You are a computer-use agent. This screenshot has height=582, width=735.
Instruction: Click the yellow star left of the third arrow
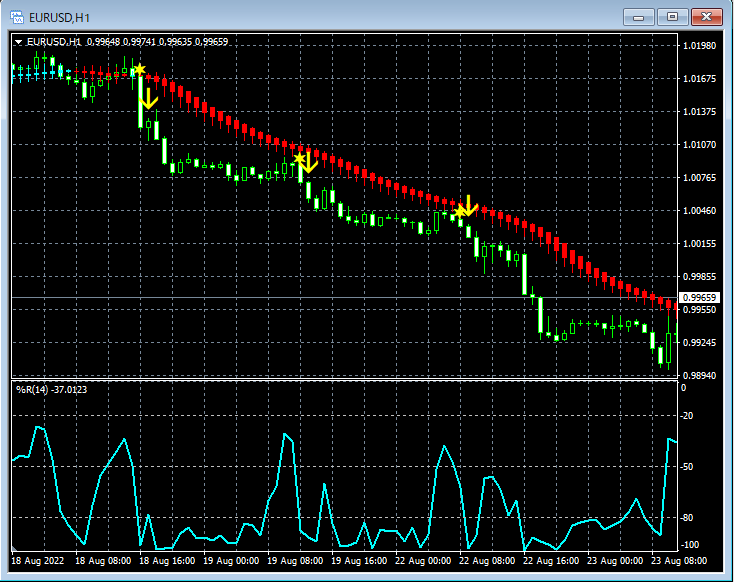(x=459, y=212)
